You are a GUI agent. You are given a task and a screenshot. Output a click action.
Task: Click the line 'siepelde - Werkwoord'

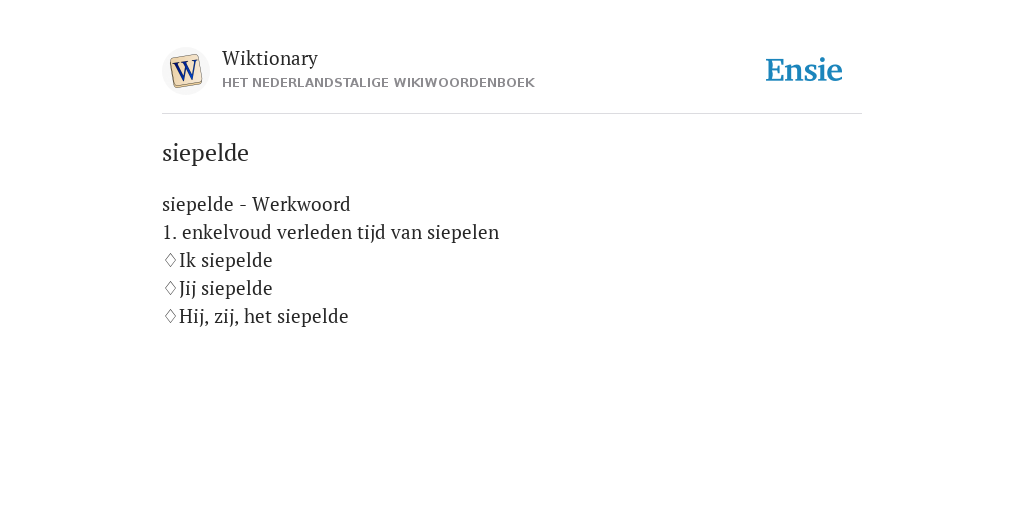[x=256, y=204]
